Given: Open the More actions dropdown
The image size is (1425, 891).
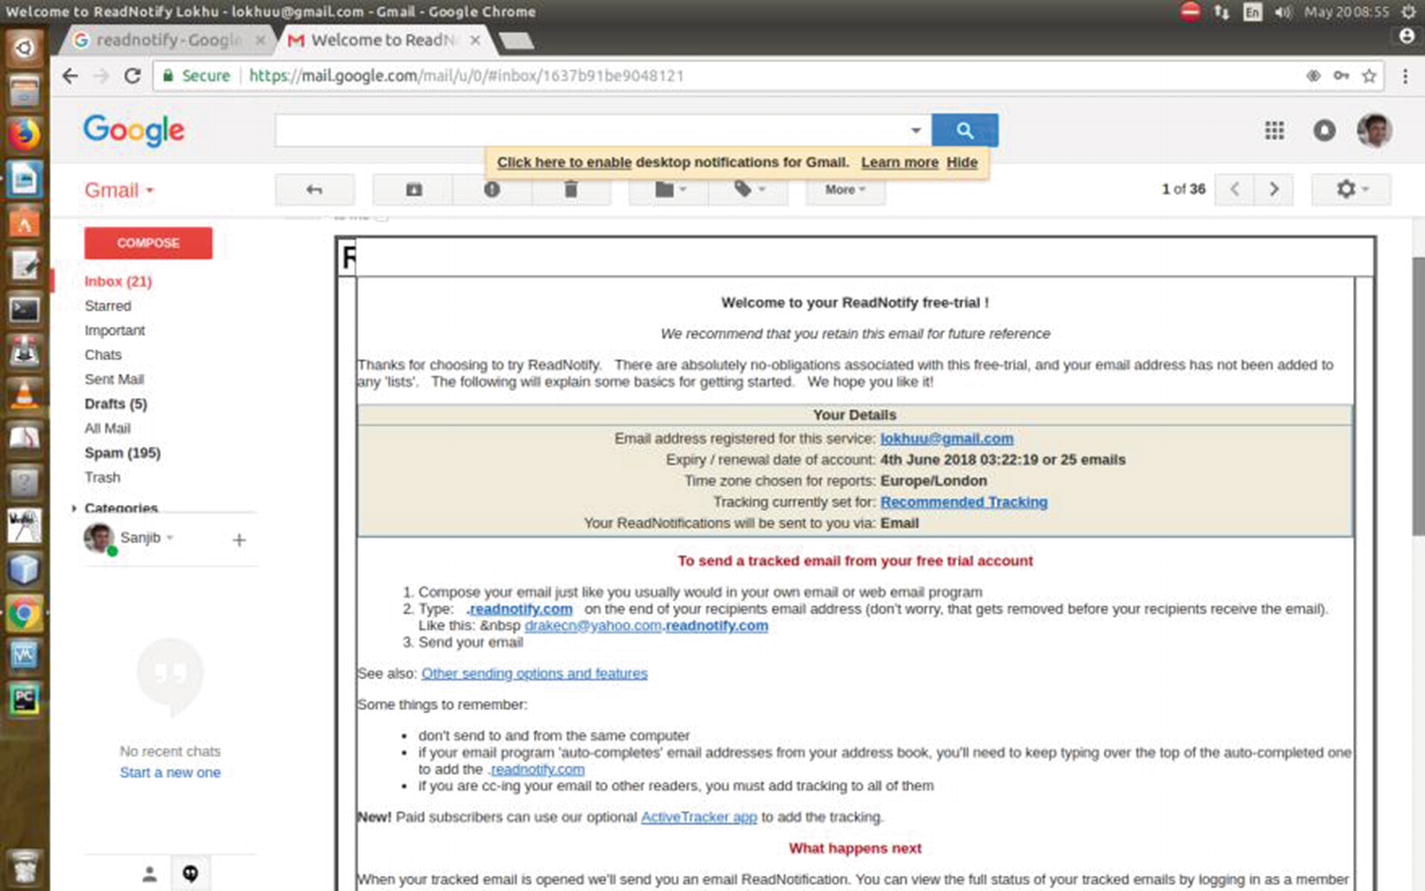Looking at the screenshot, I should click(x=845, y=189).
